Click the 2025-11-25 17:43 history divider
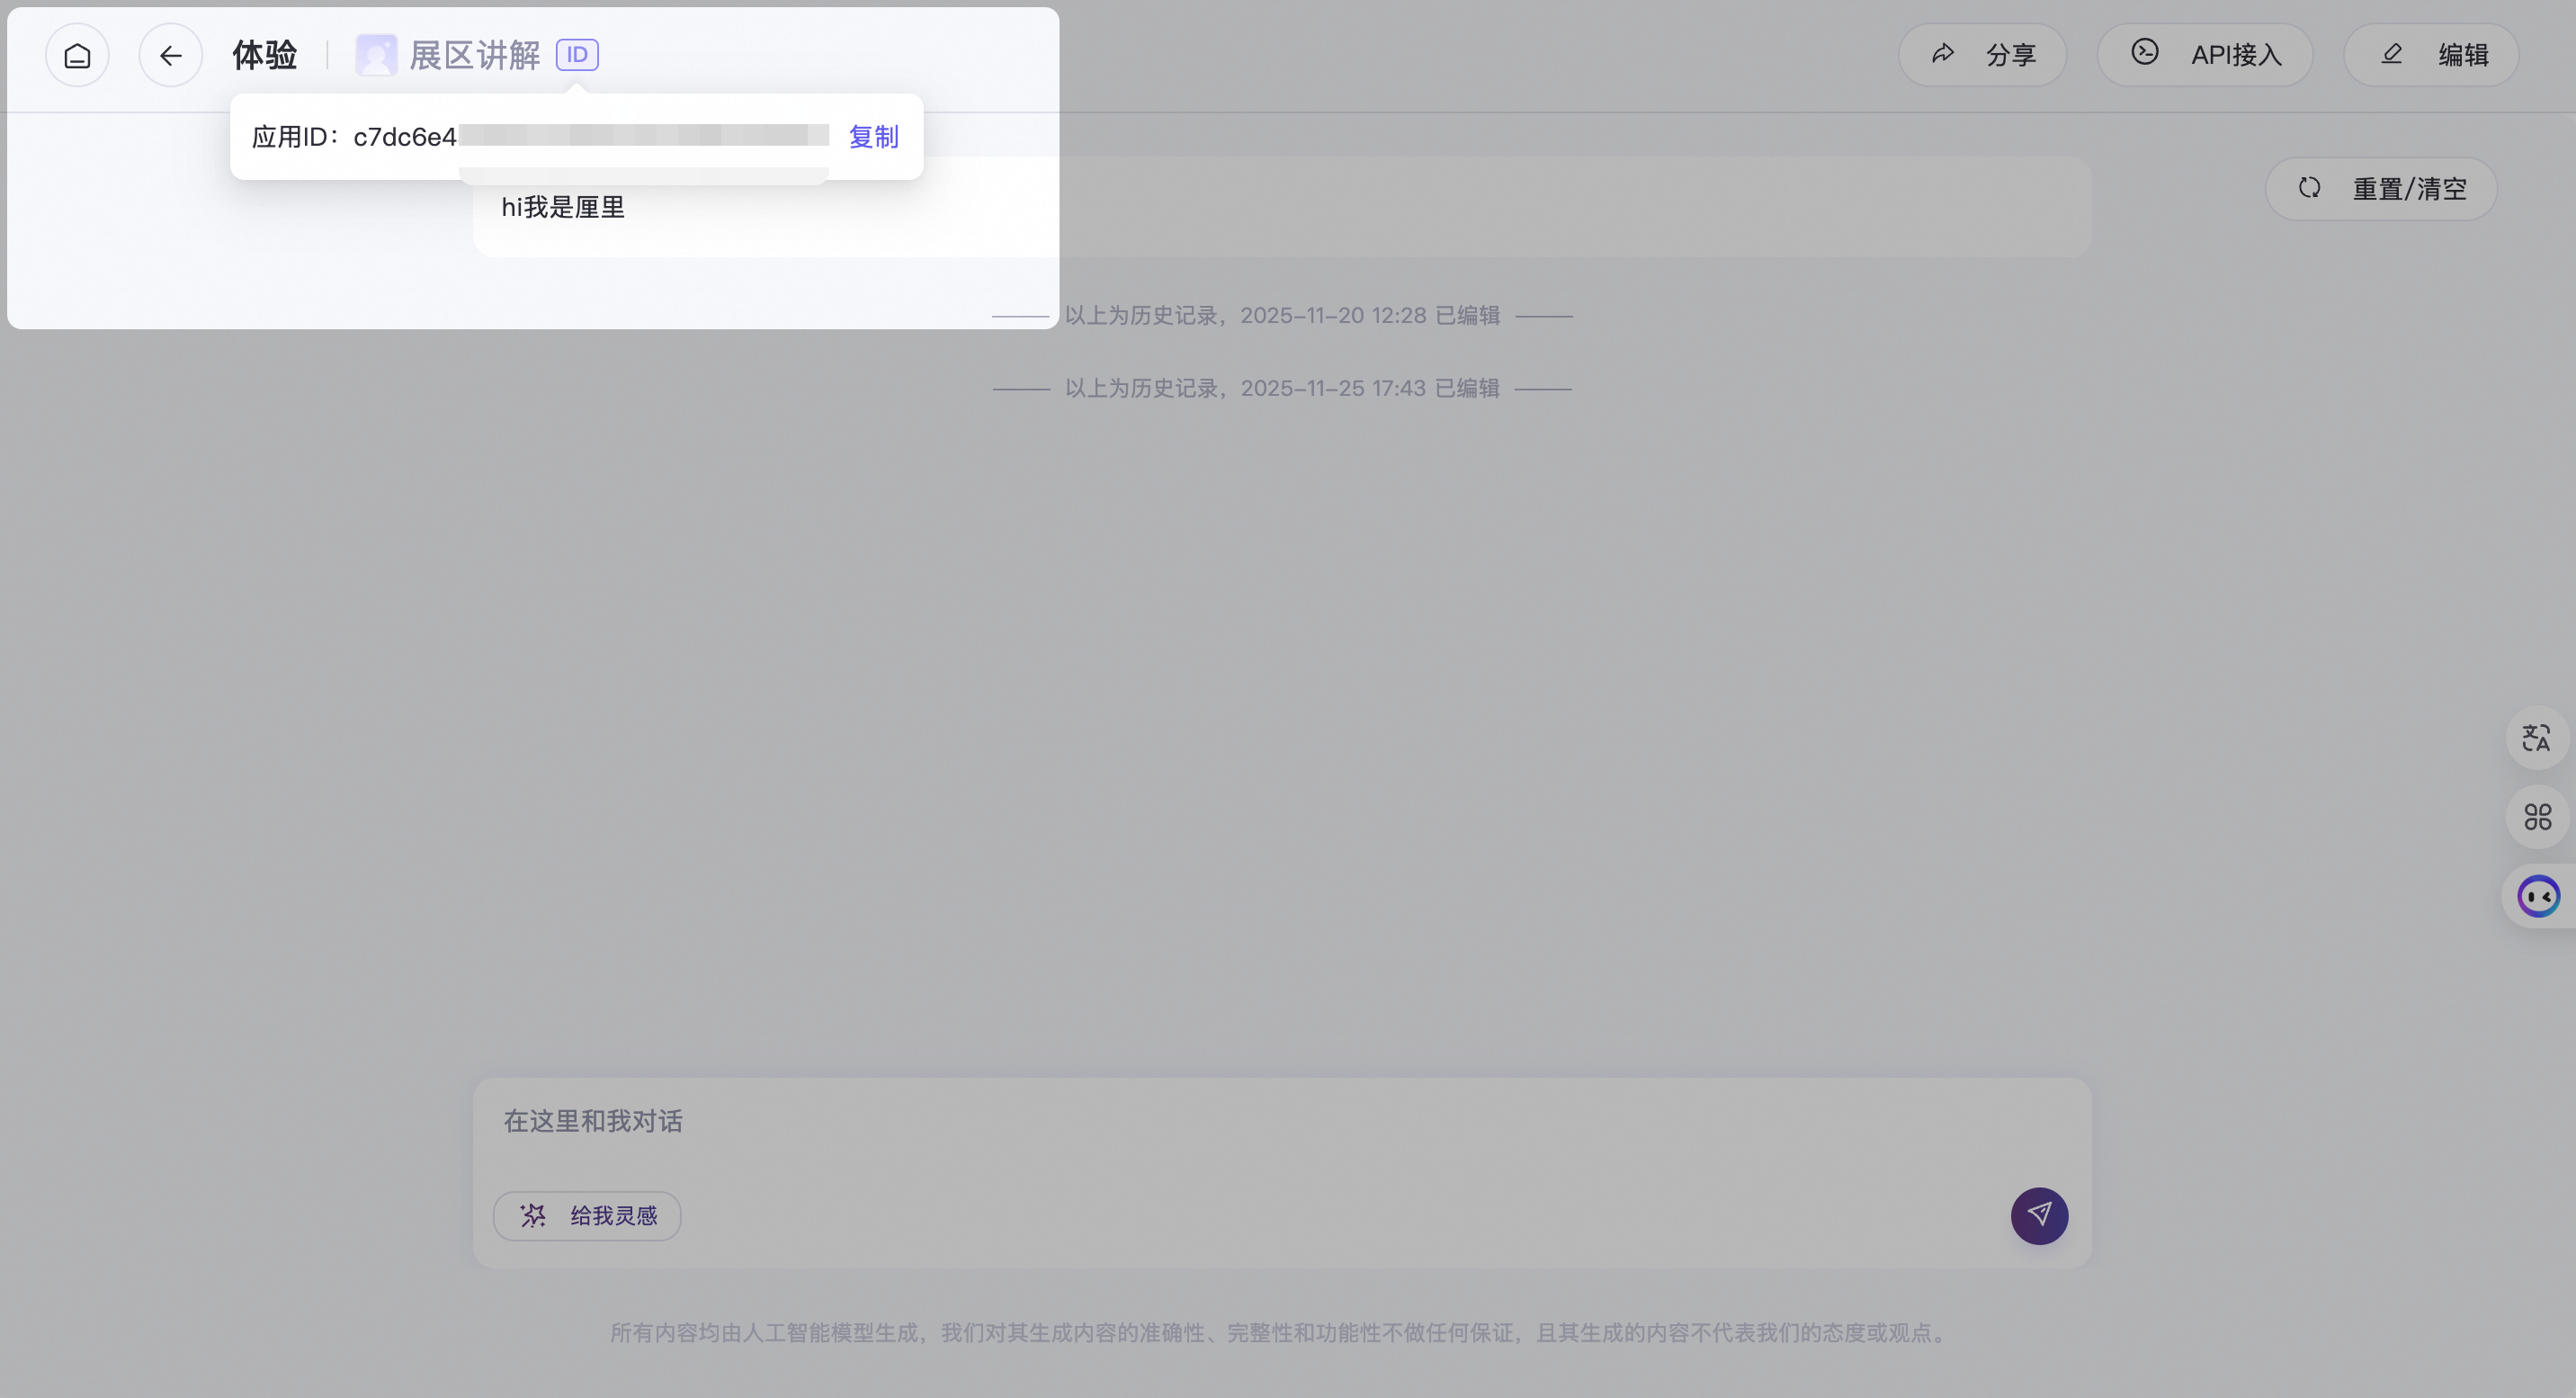 click(x=1281, y=388)
